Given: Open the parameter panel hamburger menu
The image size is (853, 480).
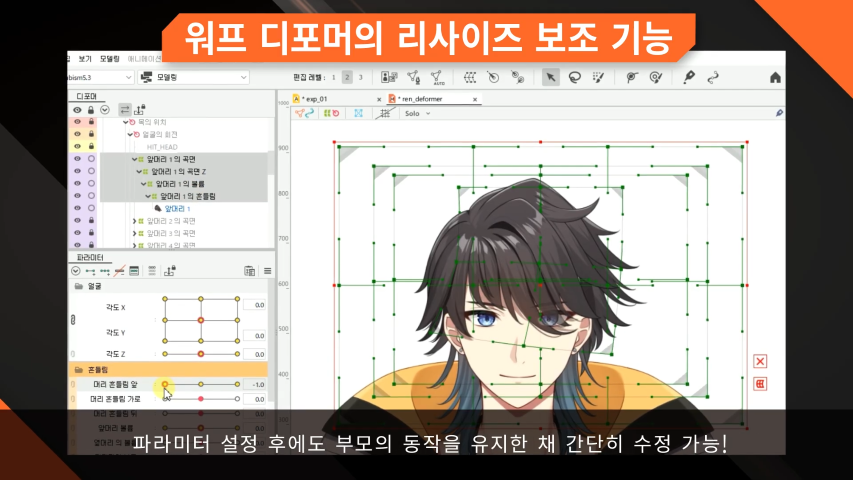Looking at the screenshot, I should pos(267,271).
